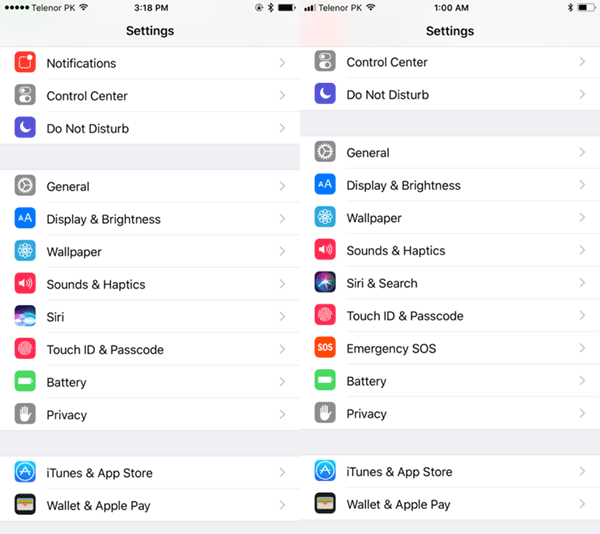Tap the Notifications icon in left Settings screen
Screen dimensions: 600x534
pos(25,62)
